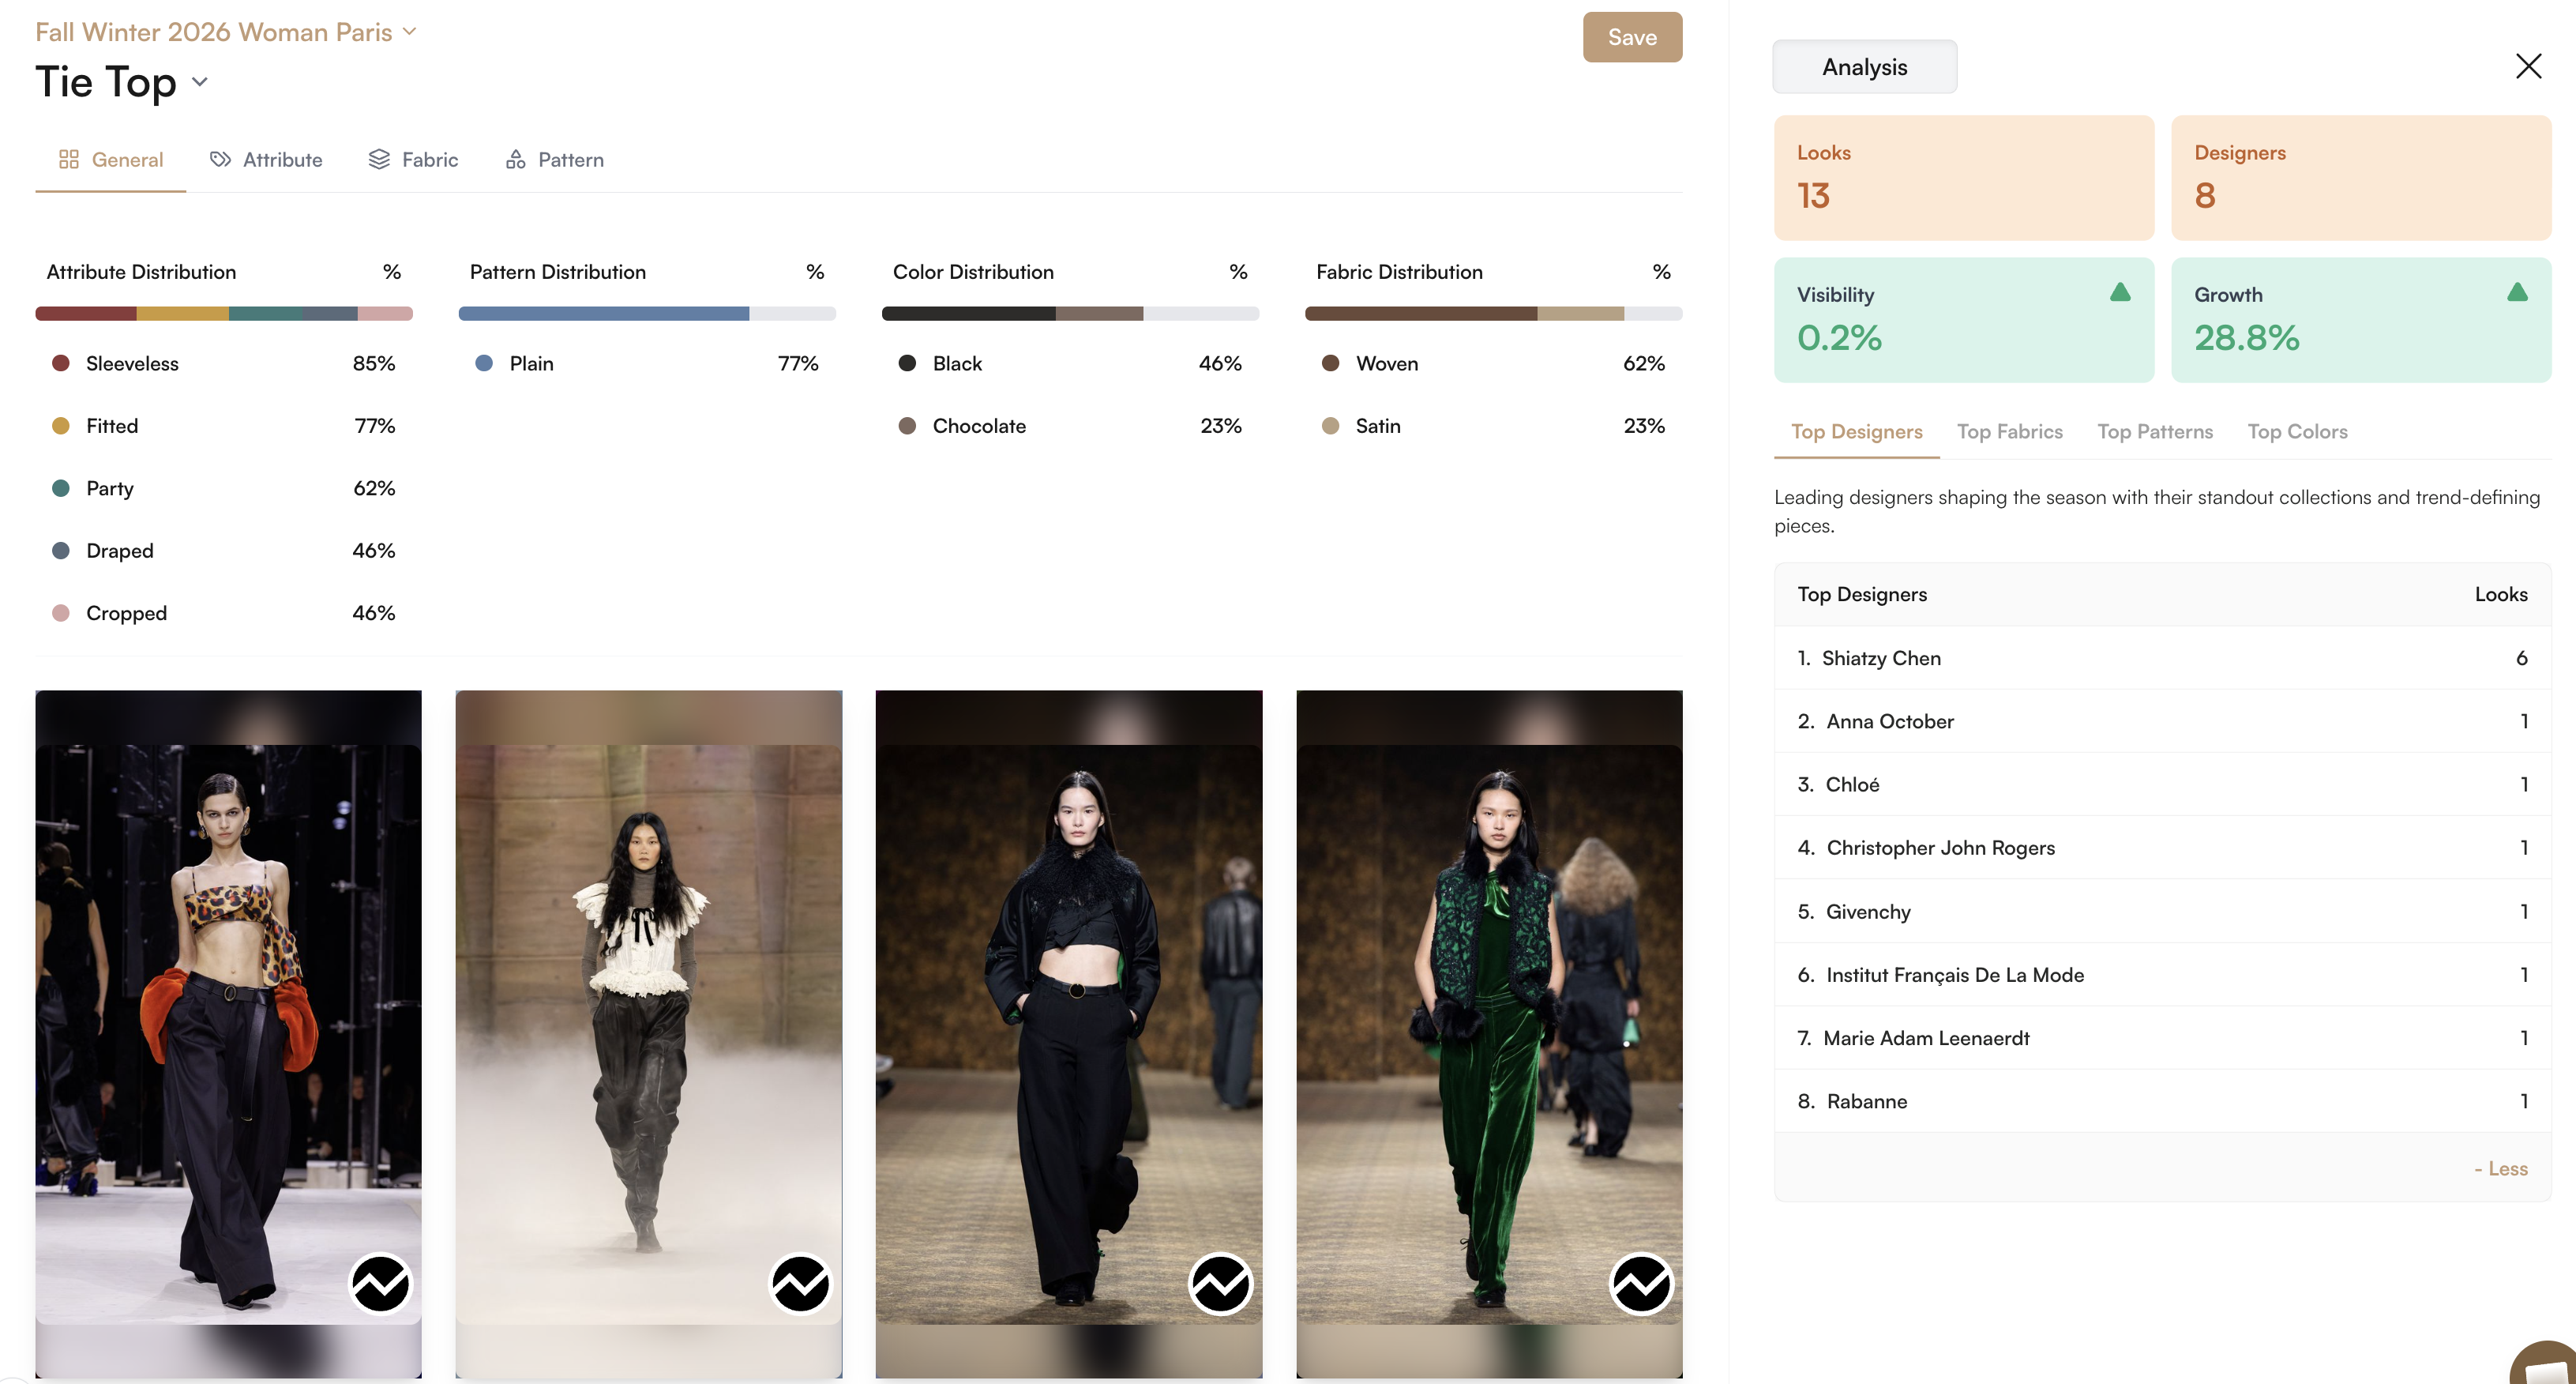Toggle the Woven fabric dot
2576x1384 pixels.
1330,363
